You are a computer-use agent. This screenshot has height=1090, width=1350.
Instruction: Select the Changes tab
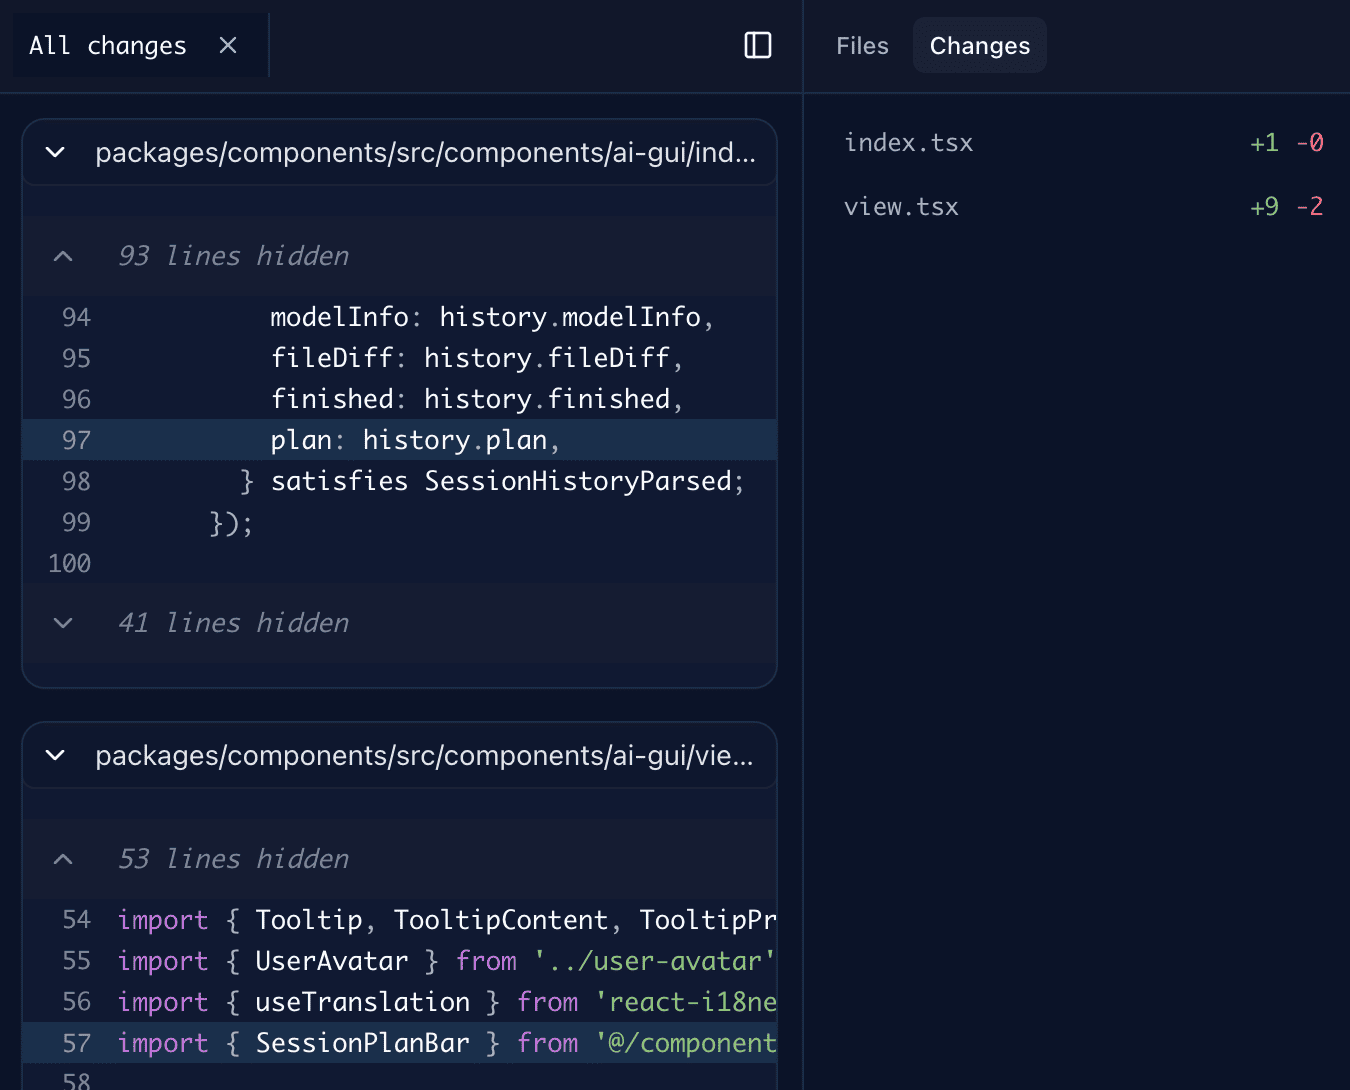(979, 45)
